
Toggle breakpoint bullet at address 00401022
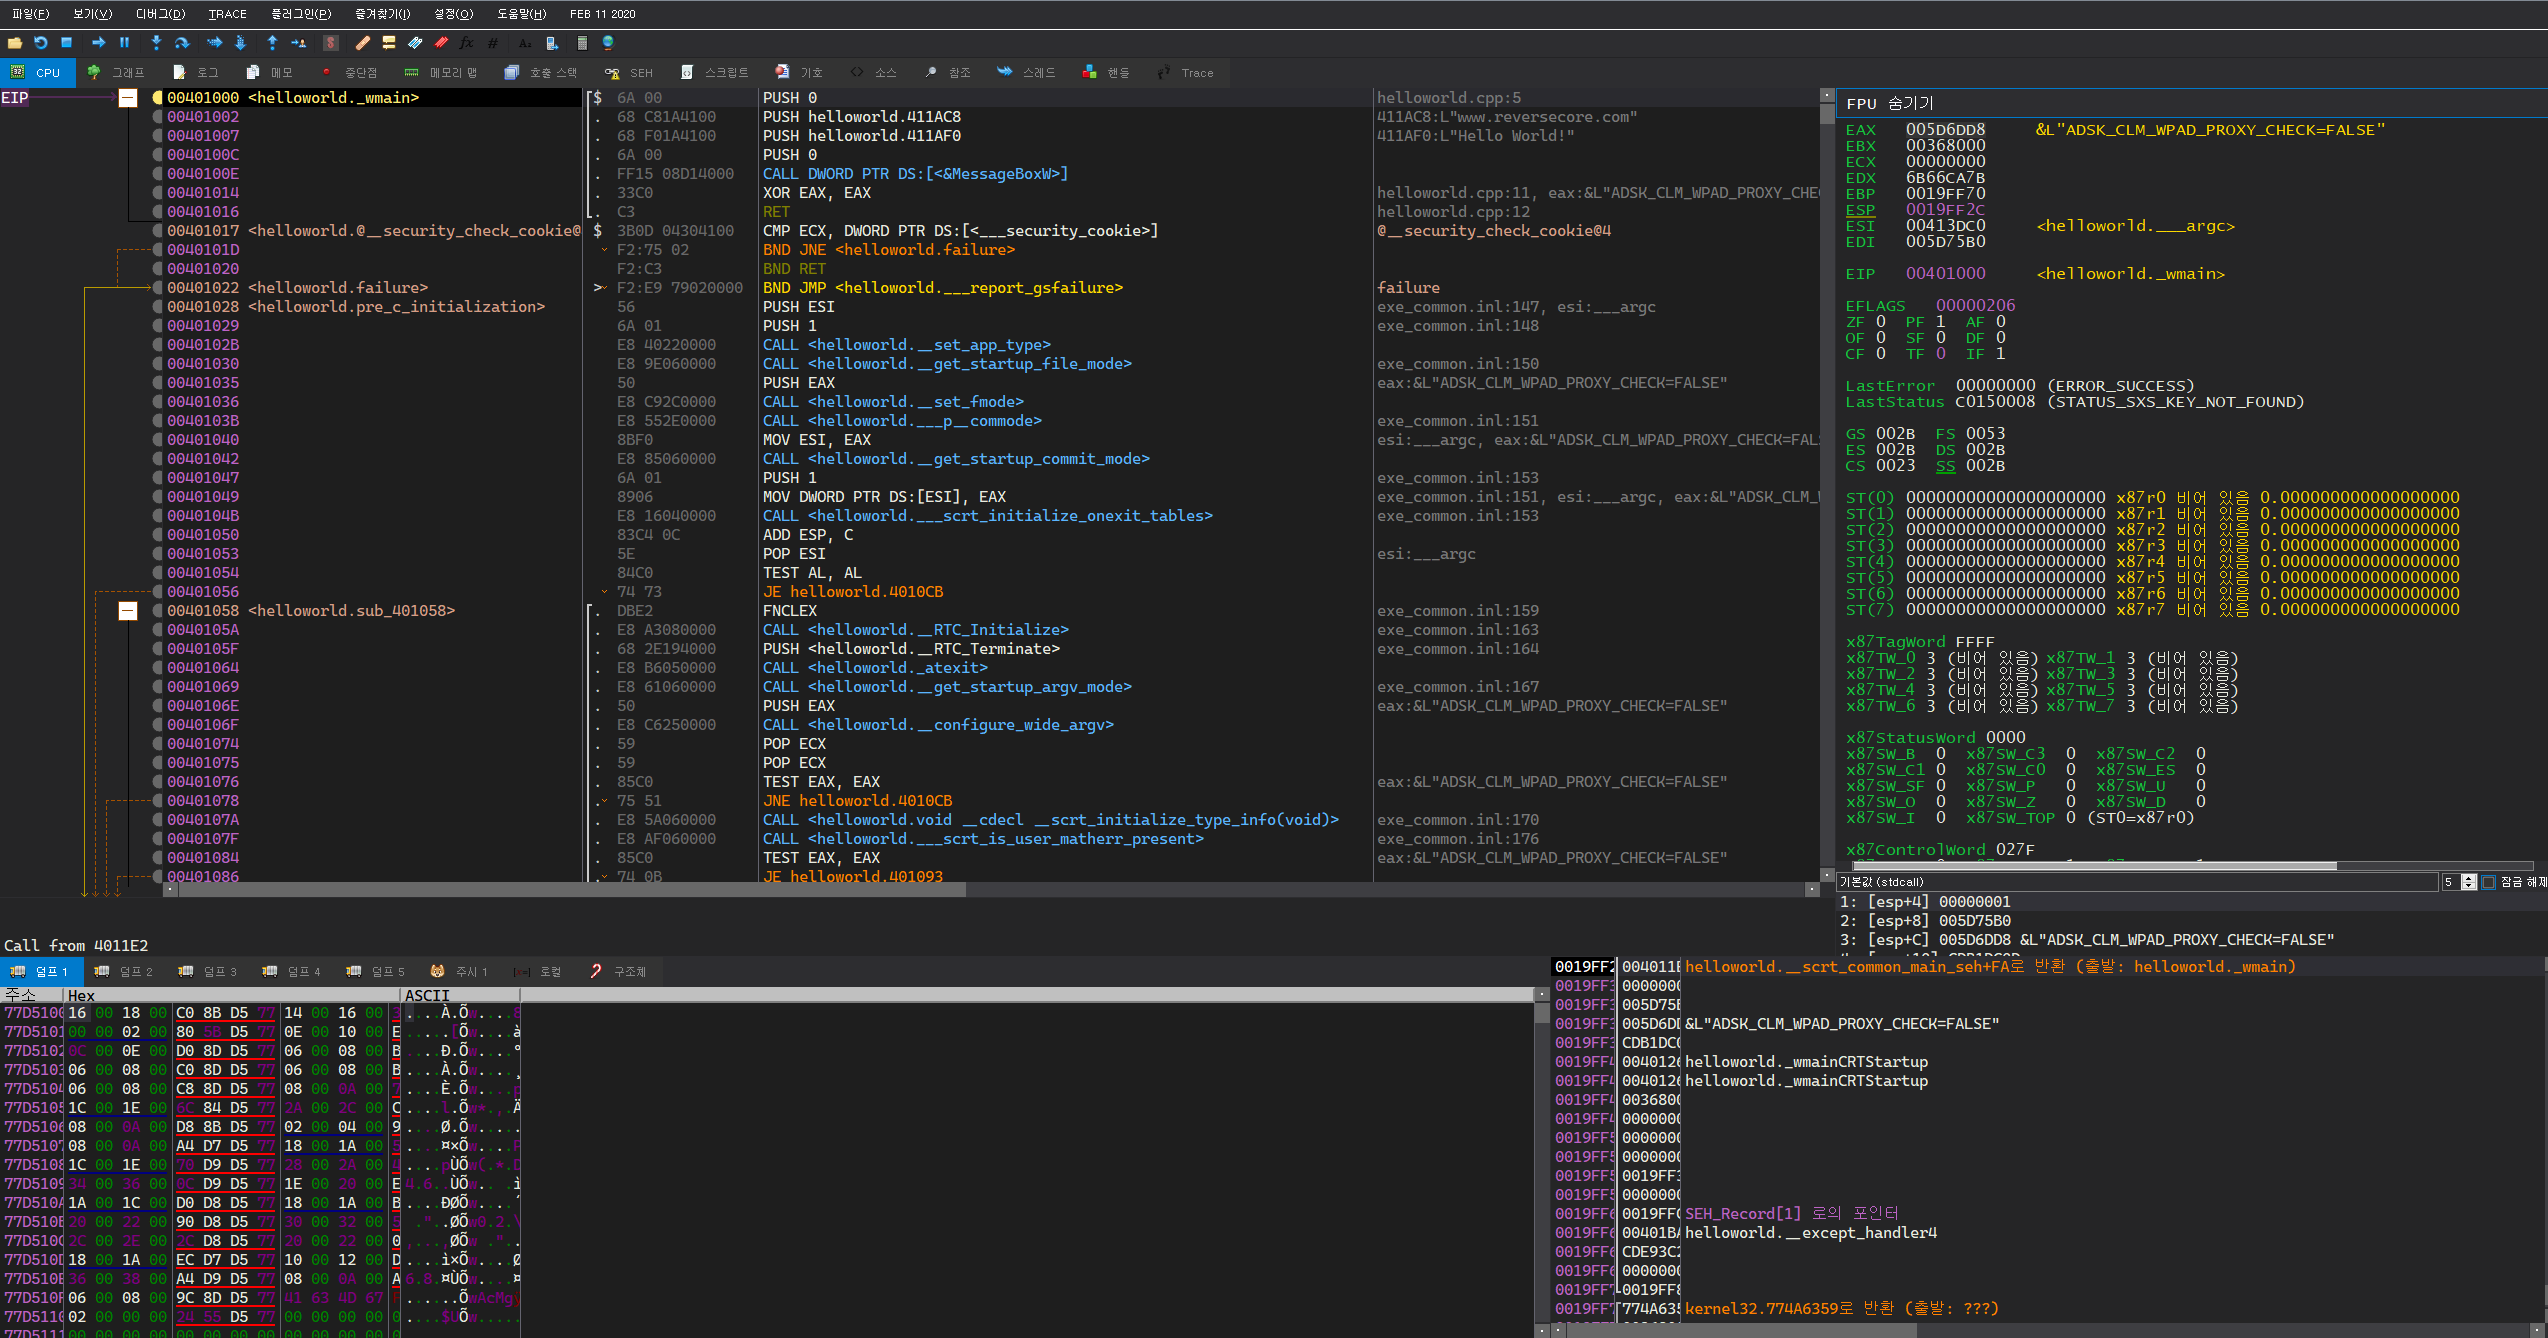point(157,288)
